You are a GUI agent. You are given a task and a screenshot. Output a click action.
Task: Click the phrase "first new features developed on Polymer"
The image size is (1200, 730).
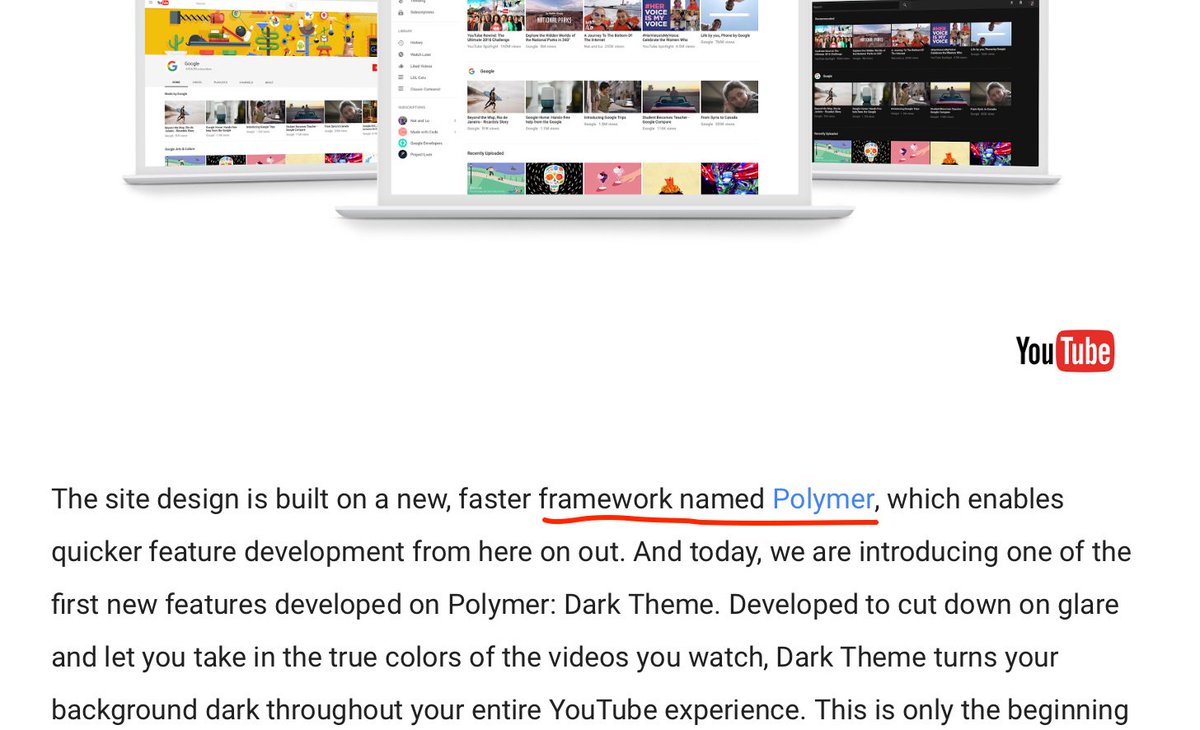pos(303,604)
